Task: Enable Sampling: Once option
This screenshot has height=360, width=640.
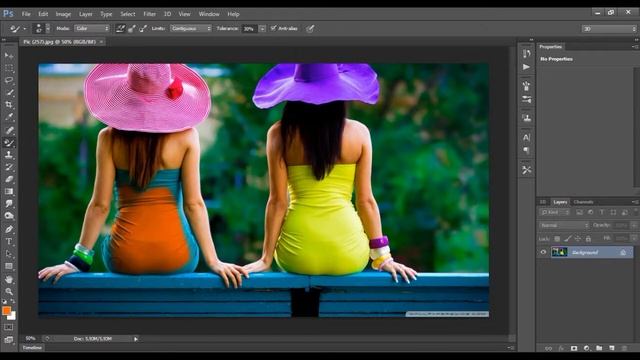Action: [131, 29]
